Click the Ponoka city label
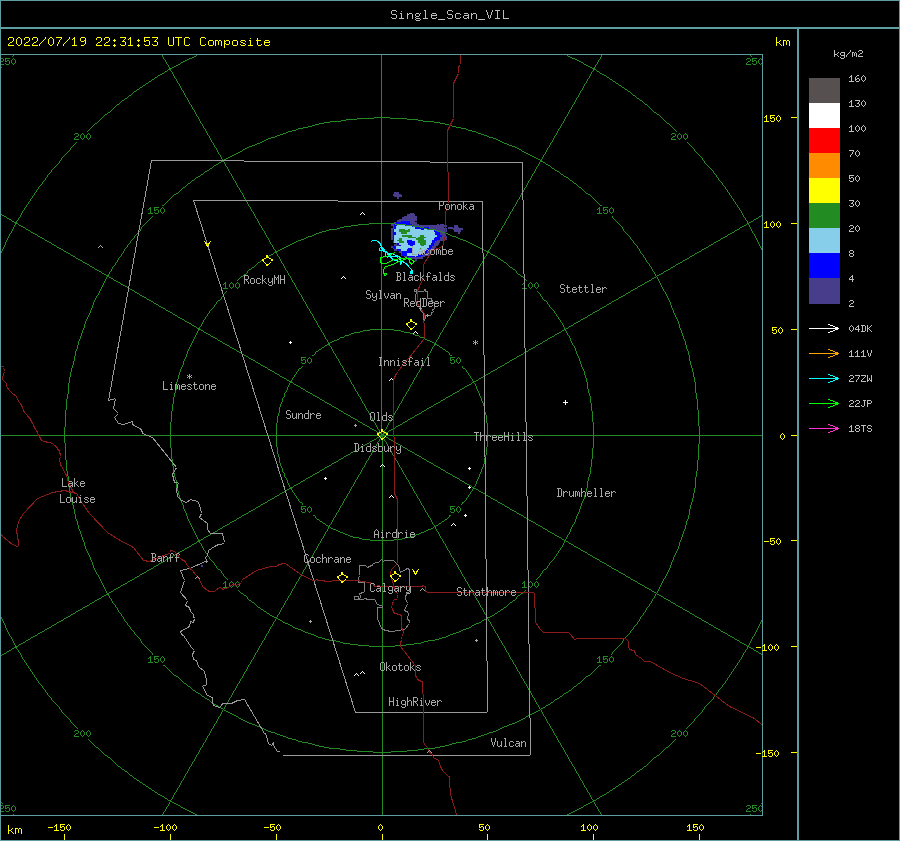The width and height of the screenshot is (900, 841). (456, 206)
